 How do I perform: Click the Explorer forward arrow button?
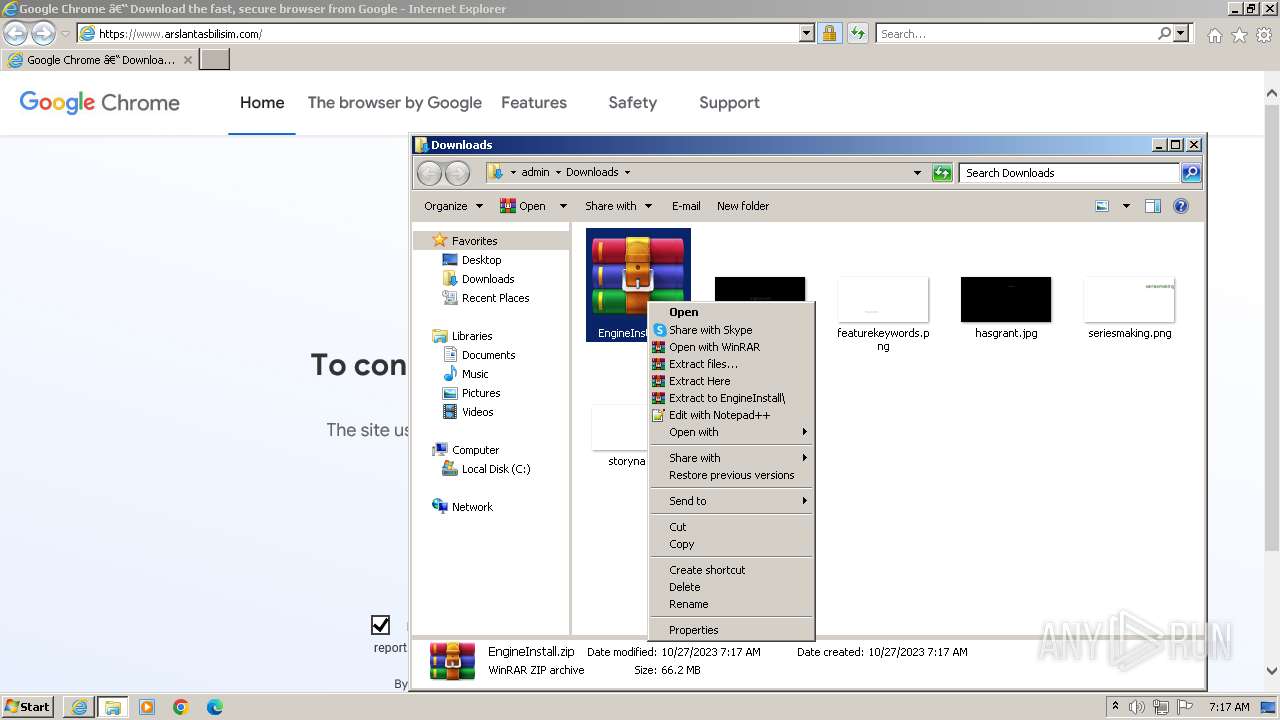click(x=457, y=173)
